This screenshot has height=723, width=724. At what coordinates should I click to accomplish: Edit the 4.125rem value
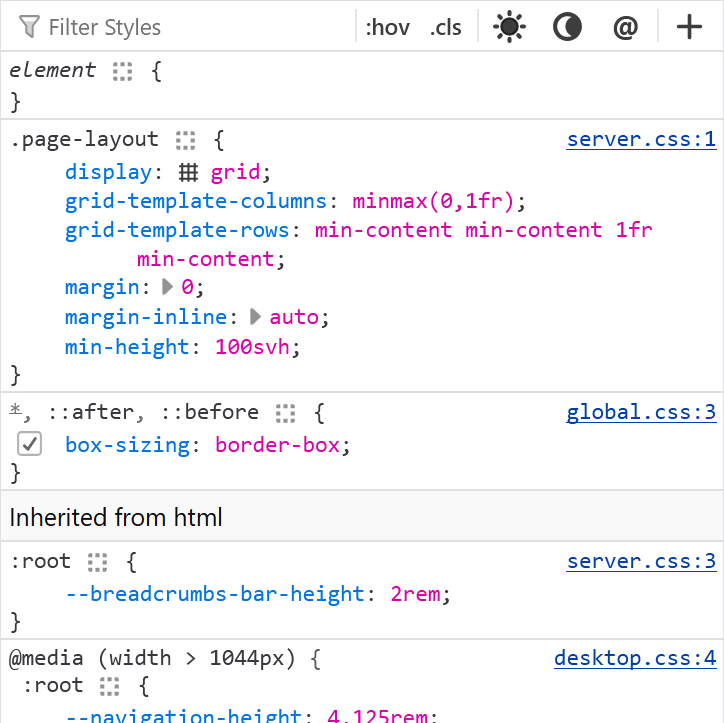click(x=377, y=715)
